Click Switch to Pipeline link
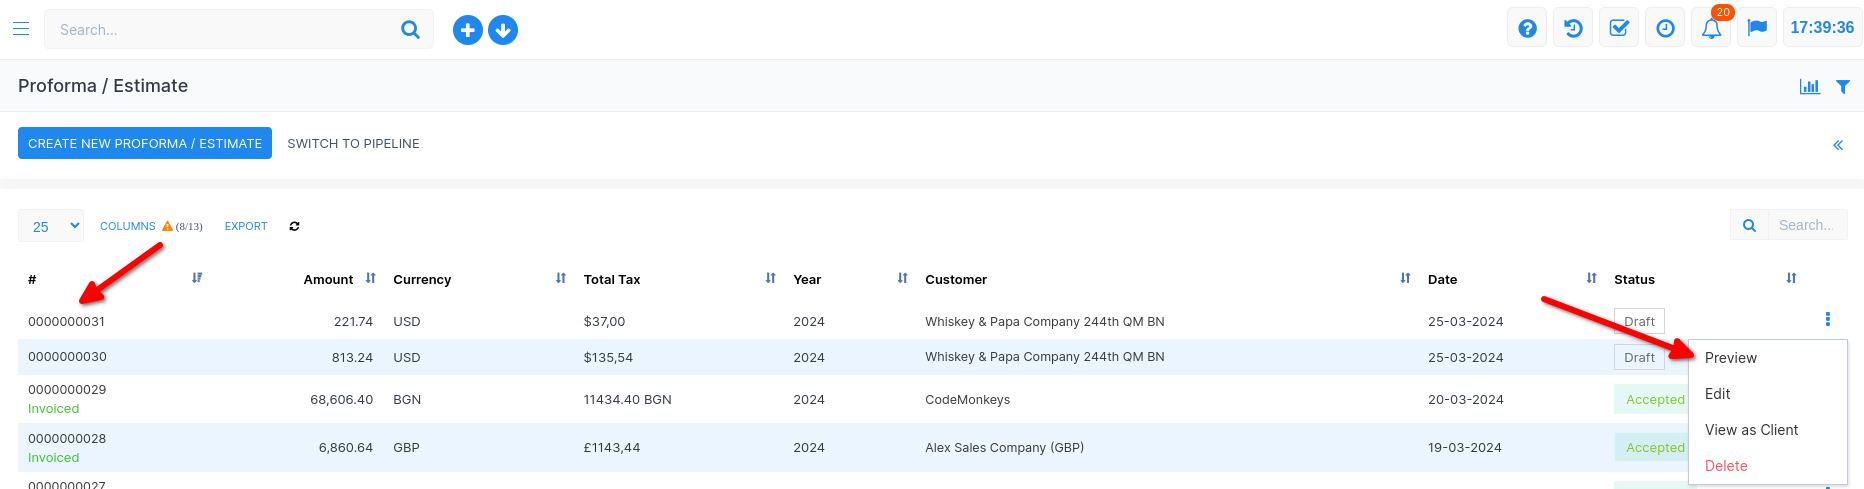Viewport: 1864px width, 489px height. point(353,143)
